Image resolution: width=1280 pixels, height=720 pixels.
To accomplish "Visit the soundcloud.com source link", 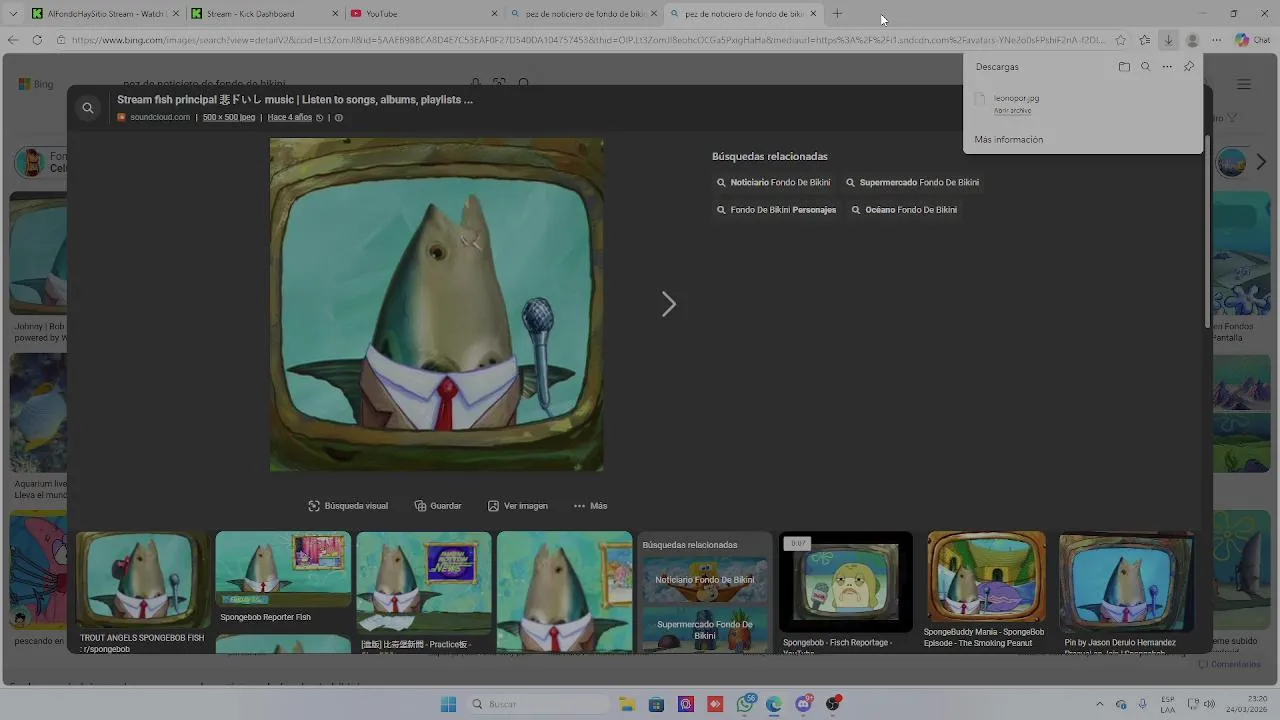I will click(x=159, y=118).
